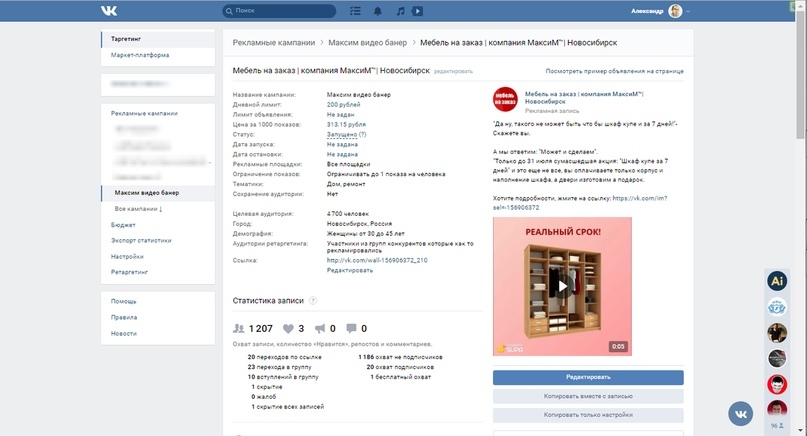The height and width of the screenshot is (436, 807).
Task: Open Рекламные кампании in left menu
Action: [144, 113]
